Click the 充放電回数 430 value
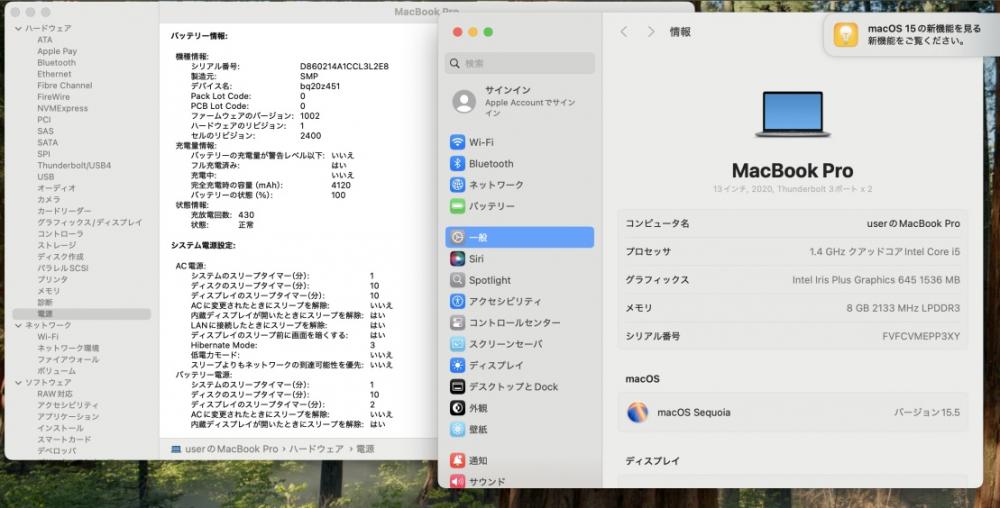The height and width of the screenshot is (508, 1000). (246, 215)
